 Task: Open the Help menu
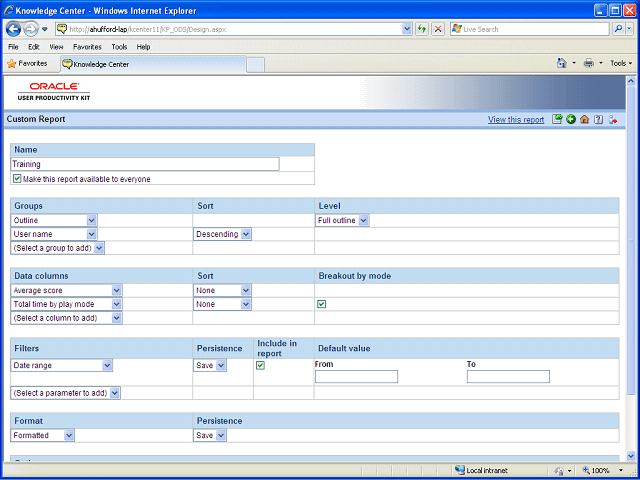pos(143,47)
